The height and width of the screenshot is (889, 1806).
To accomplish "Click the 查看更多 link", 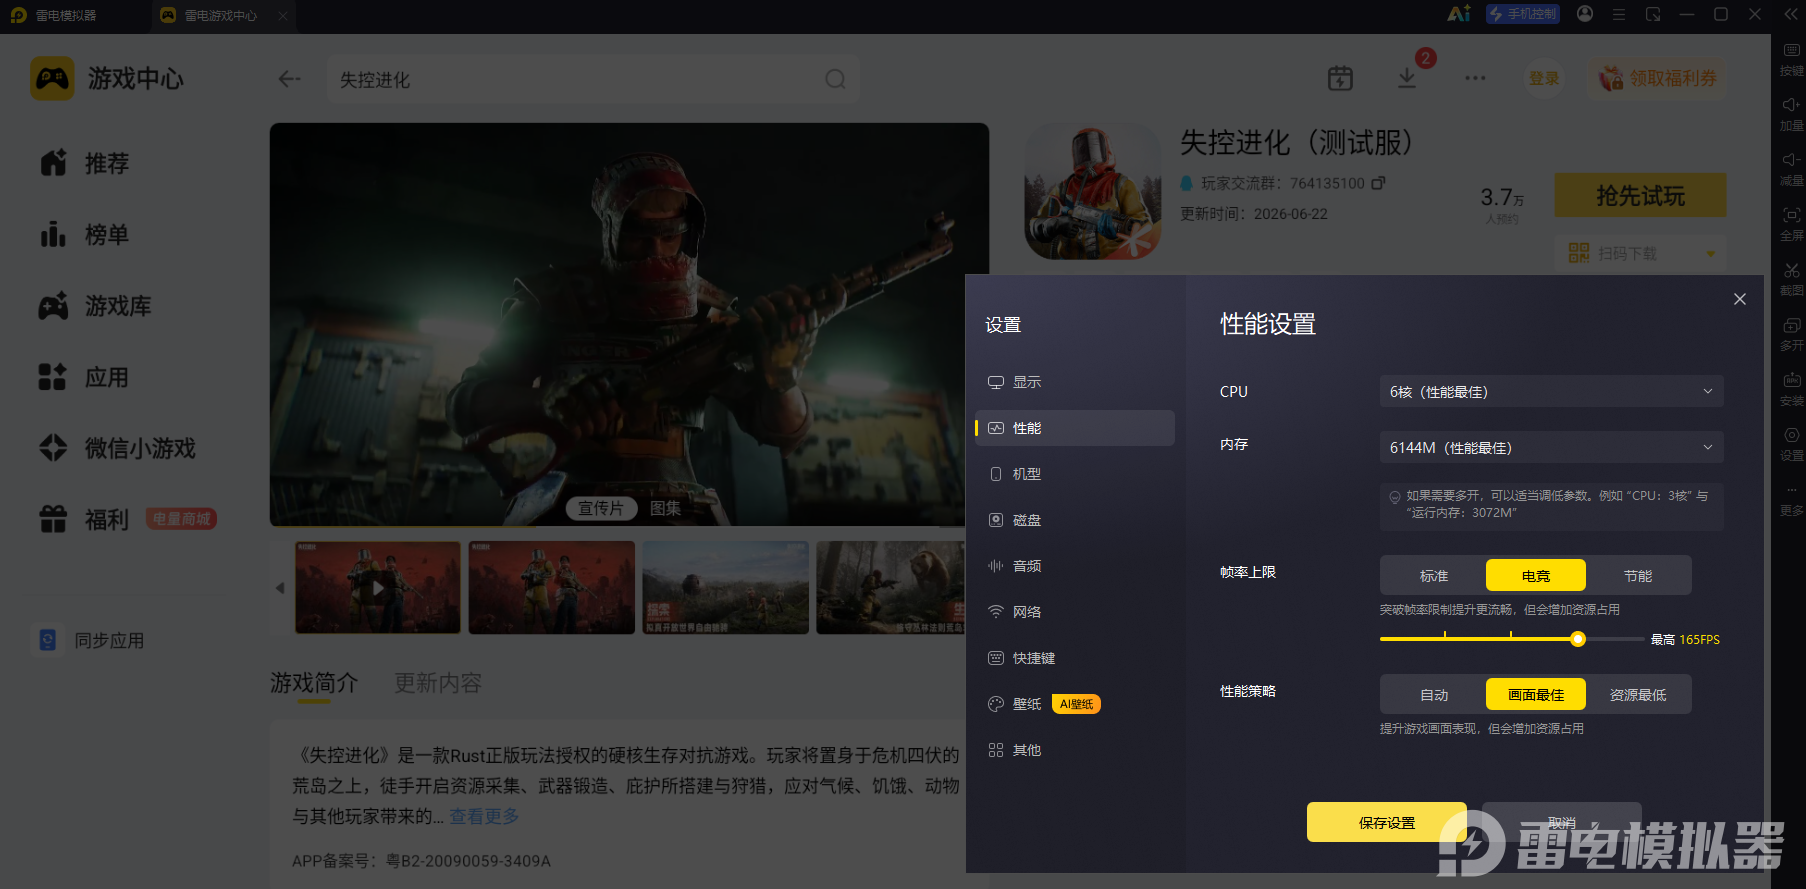I will pos(484,816).
